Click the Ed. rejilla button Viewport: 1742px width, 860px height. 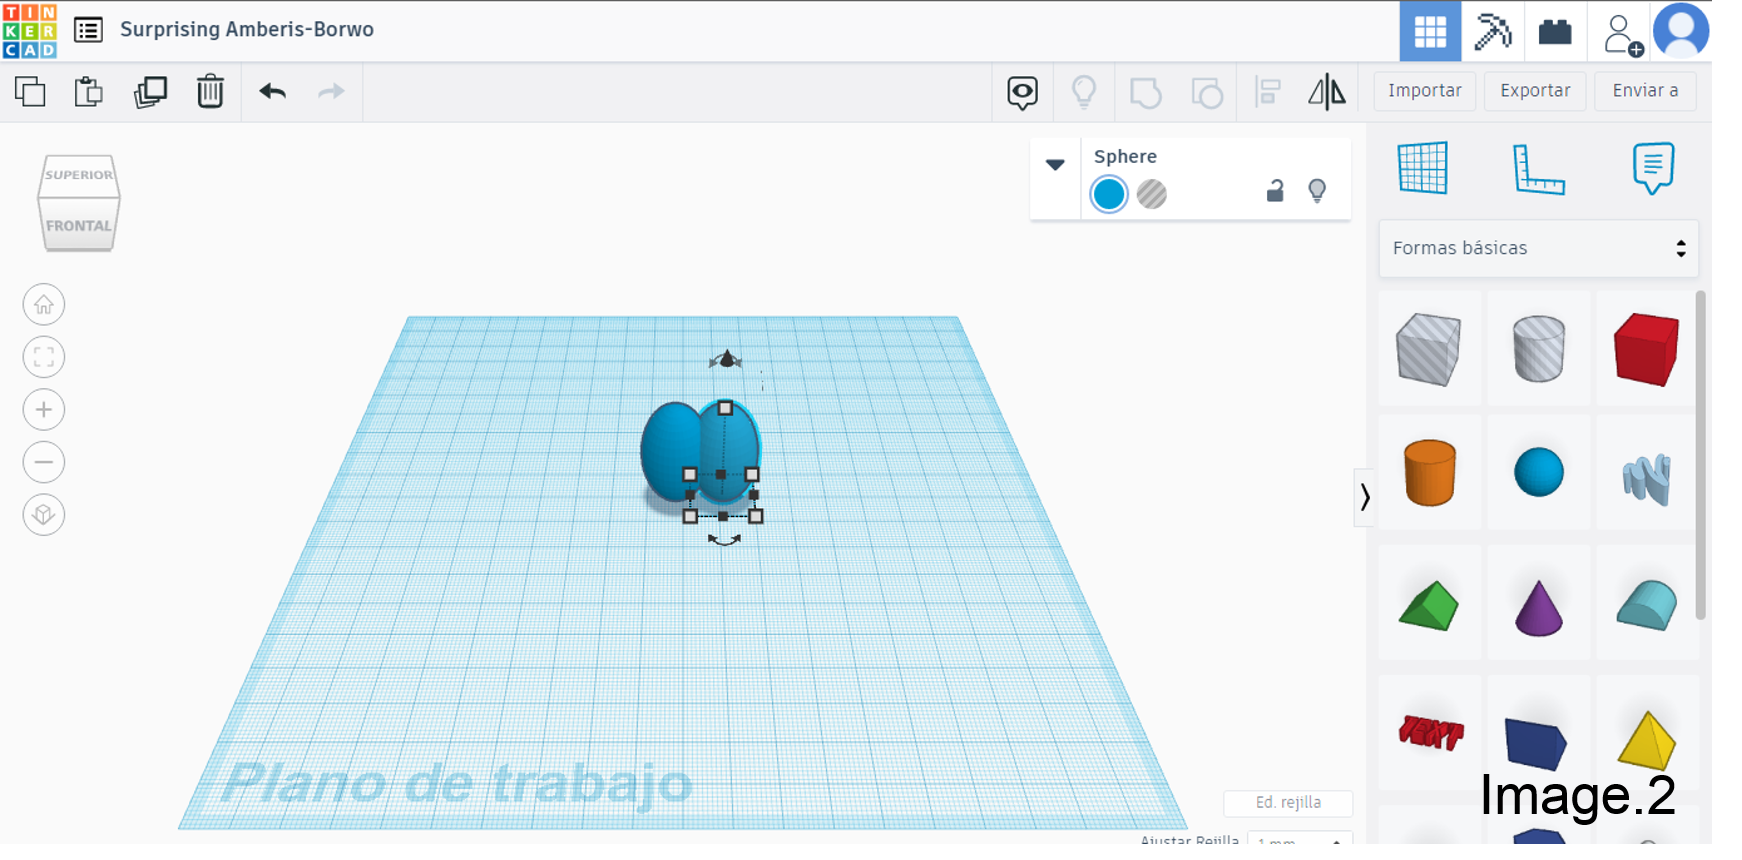tap(1288, 803)
